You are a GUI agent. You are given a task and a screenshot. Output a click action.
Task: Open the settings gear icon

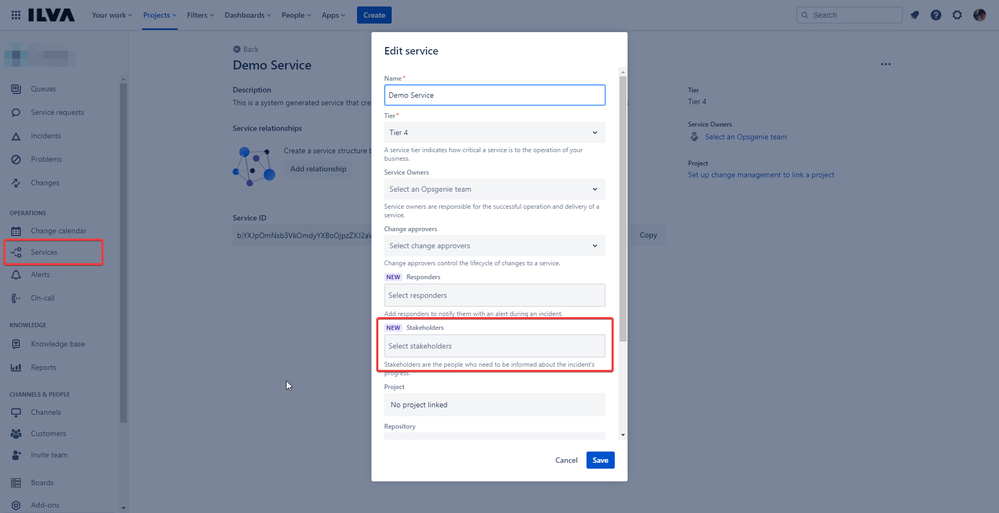coord(957,15)
